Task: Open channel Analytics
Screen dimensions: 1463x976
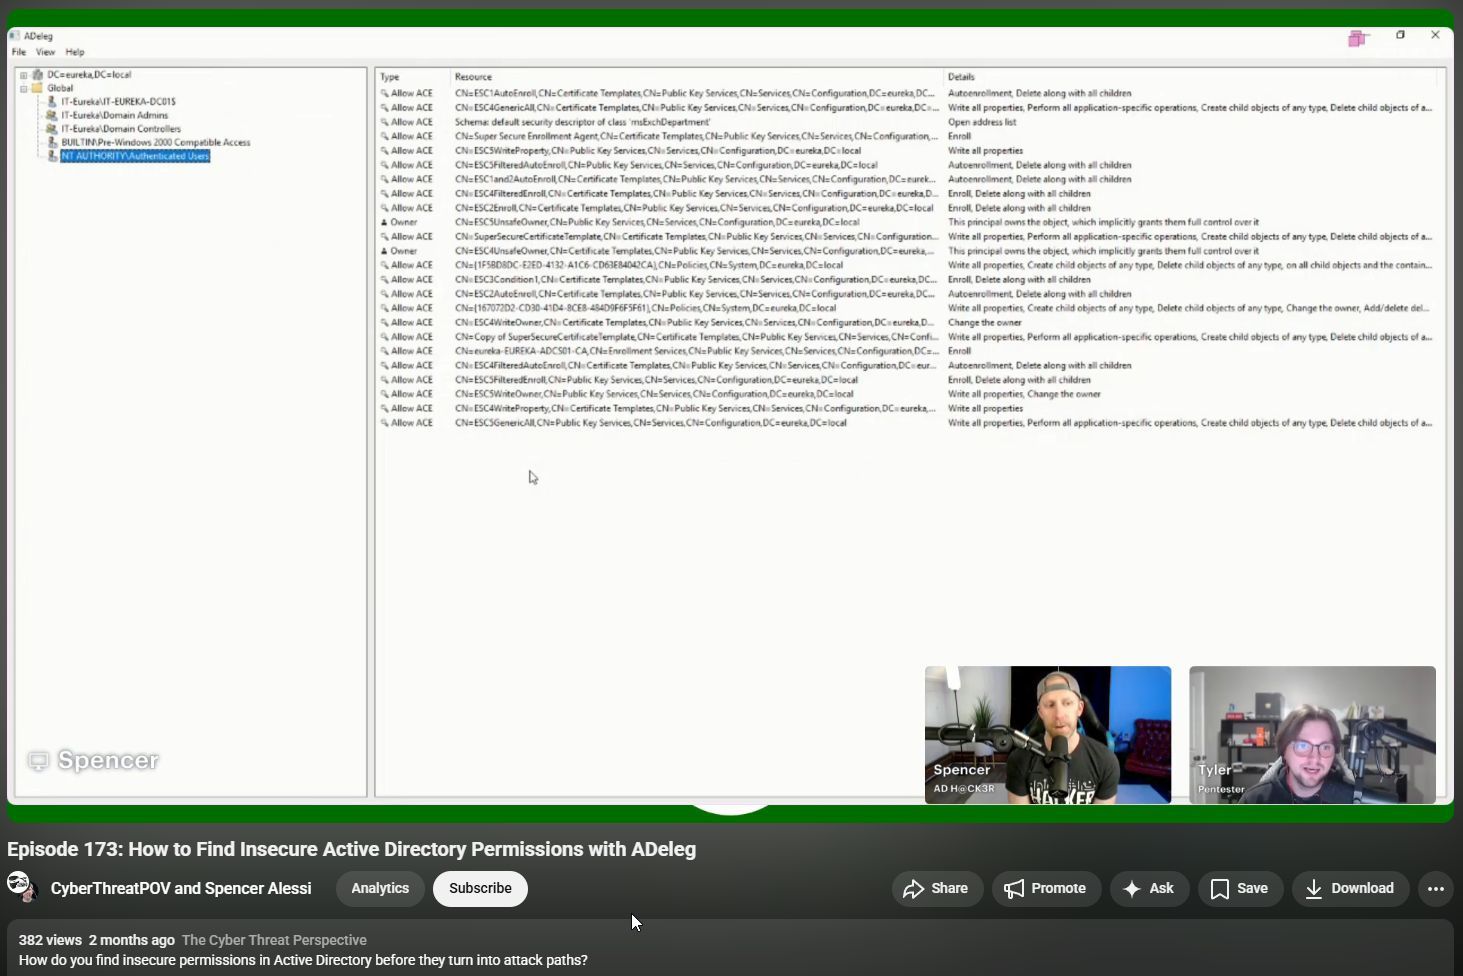Action: [380, 888]
